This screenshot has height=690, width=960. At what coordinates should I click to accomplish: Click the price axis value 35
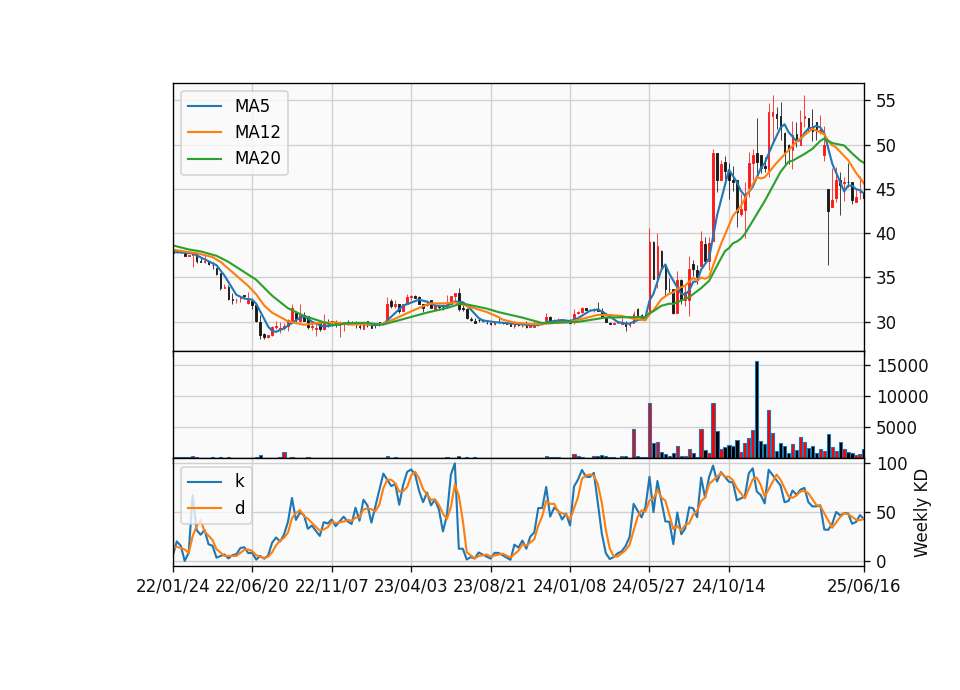click(885, 278)
